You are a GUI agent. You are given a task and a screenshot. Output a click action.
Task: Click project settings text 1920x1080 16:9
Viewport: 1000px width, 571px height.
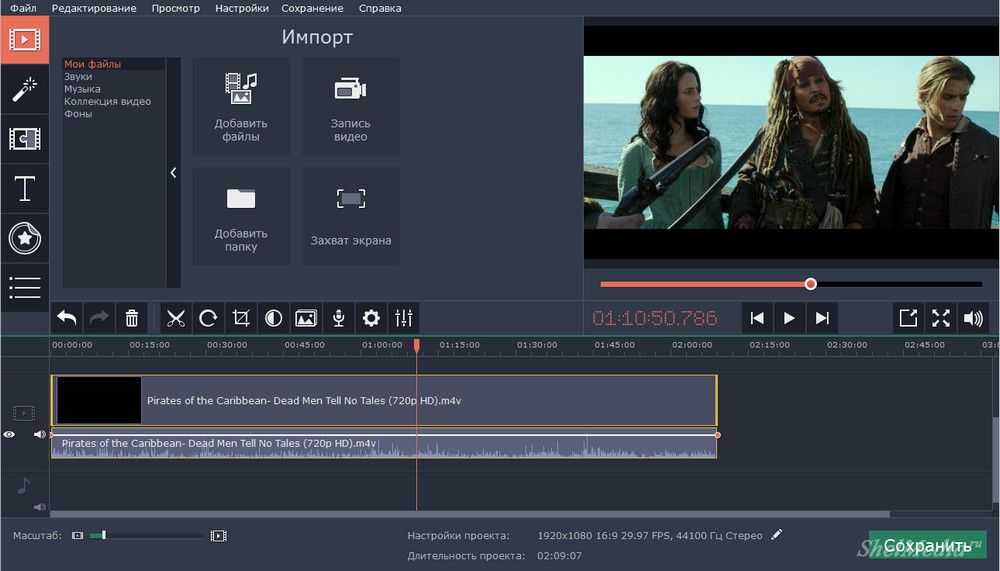(650, 535)
